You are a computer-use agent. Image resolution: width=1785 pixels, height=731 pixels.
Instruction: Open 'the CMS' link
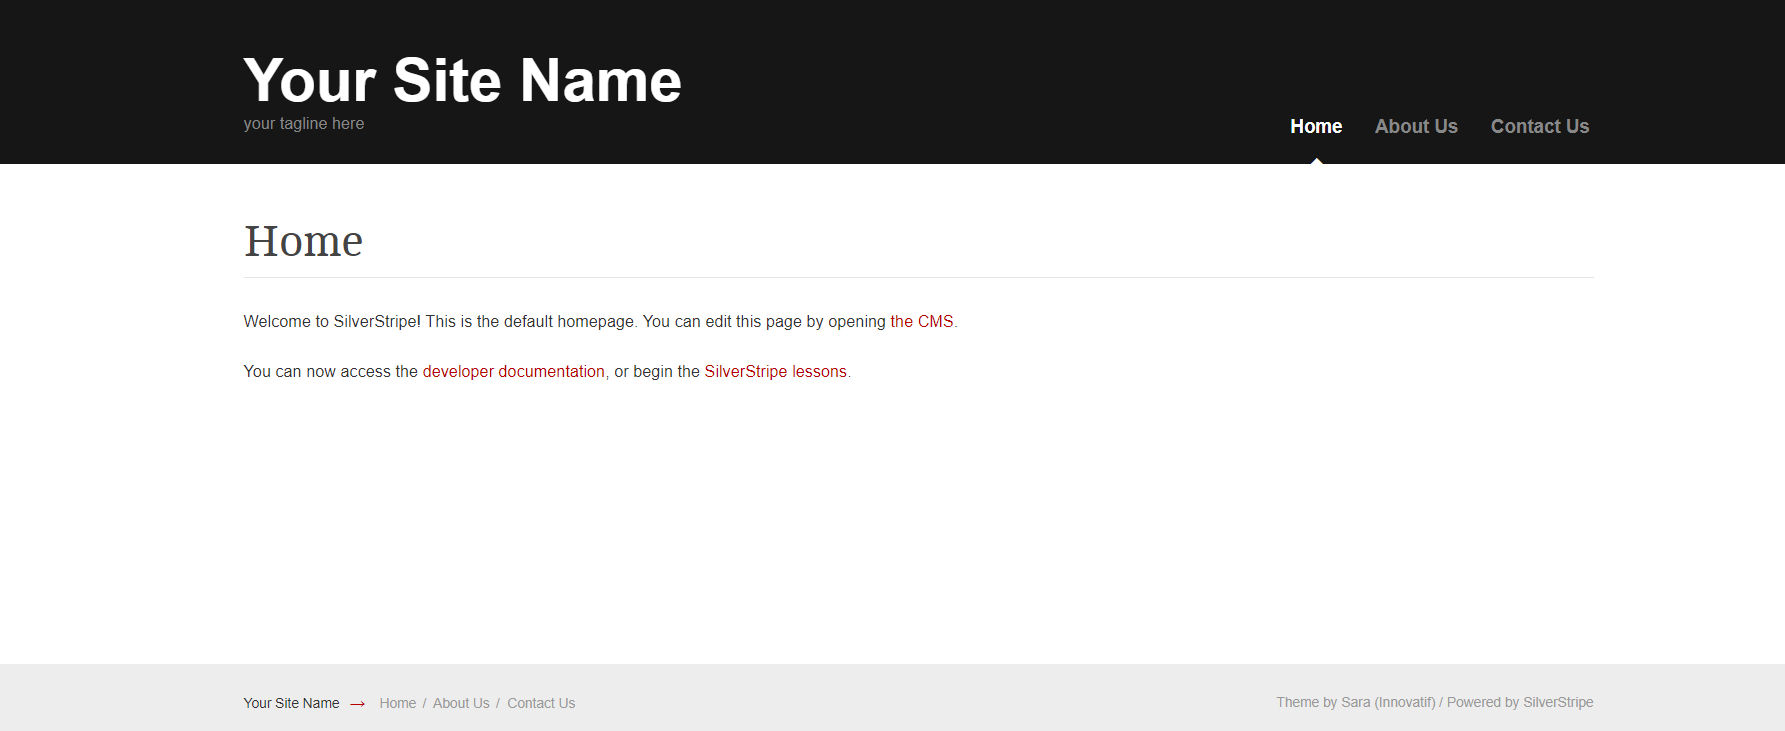921,322
